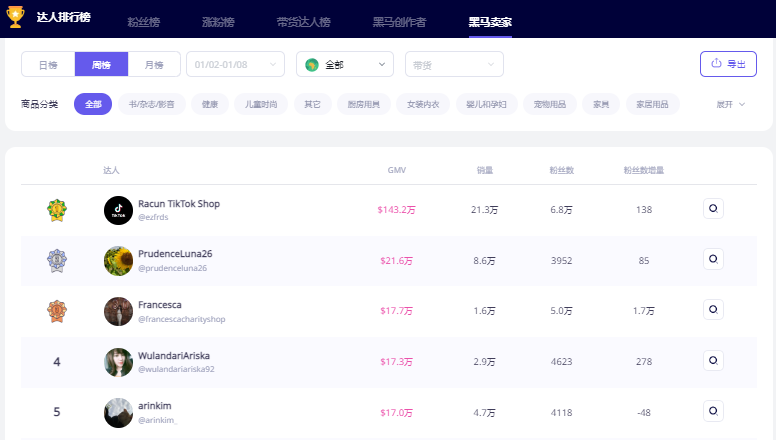The height and width of the screenshot is (440, 776).
Task: Filter by 家居用品 category
Action: (652, 104)
